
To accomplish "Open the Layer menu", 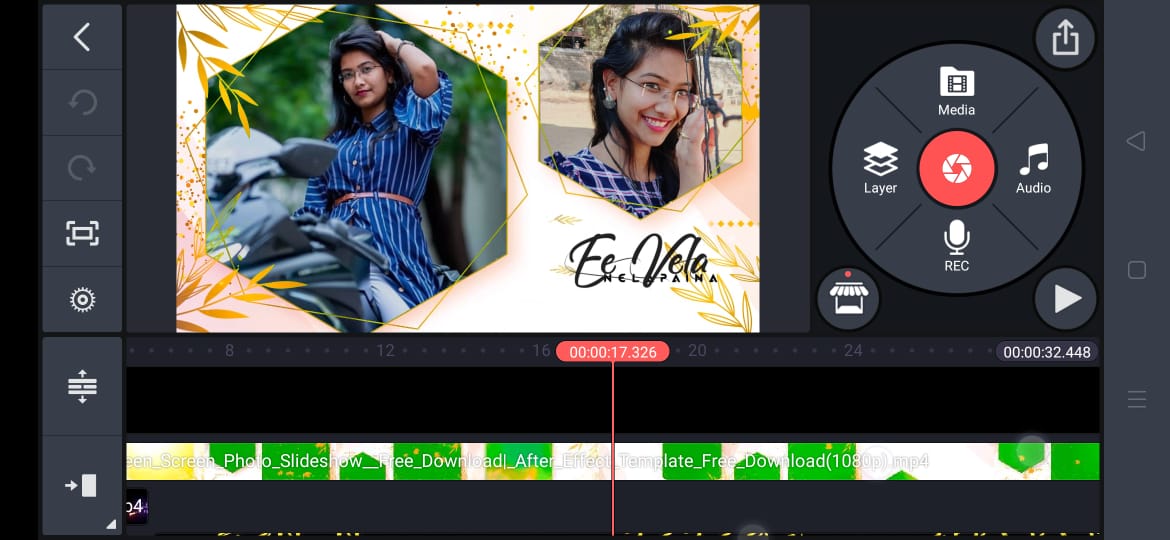I will click(x=880, y=168).
